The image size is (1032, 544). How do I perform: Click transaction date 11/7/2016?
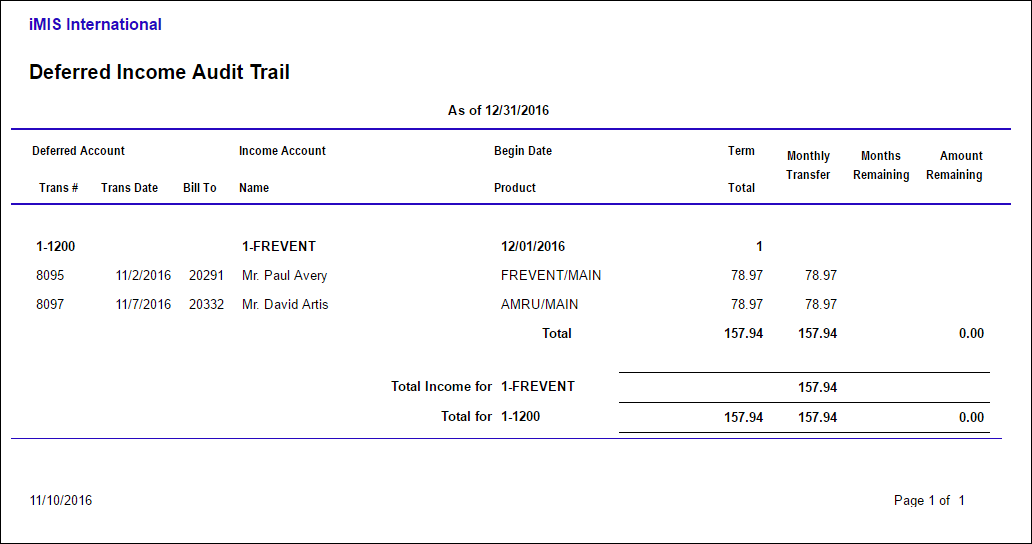[x=143, y=305]
